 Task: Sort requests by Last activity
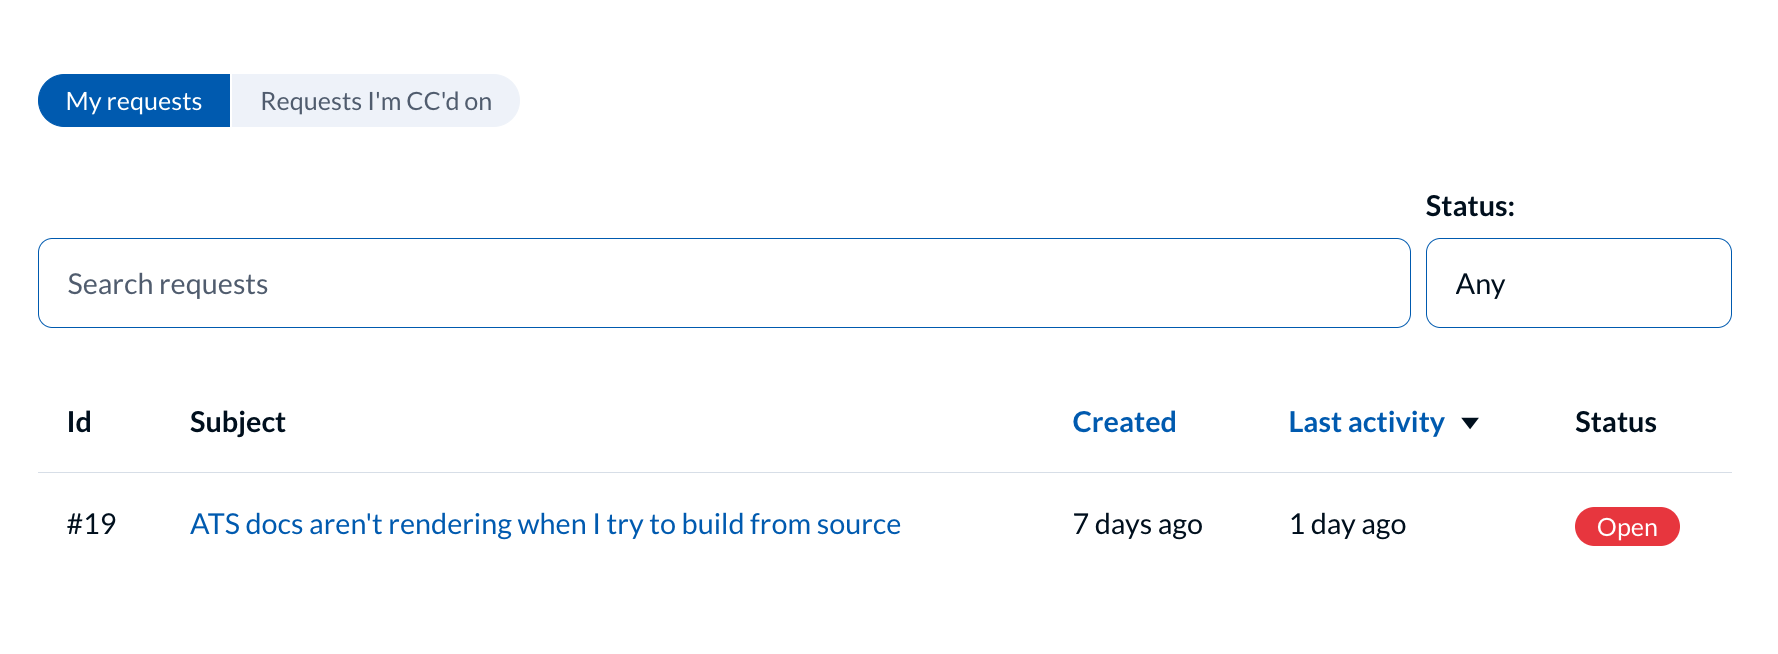1366,422
